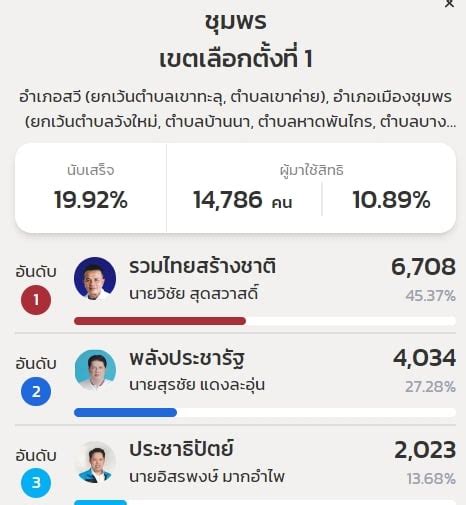Click candidate photo of นายอิสรพงษ์ มากอำไพ
Viewport: 466px width, 505px height.
(x=95, y=462)
